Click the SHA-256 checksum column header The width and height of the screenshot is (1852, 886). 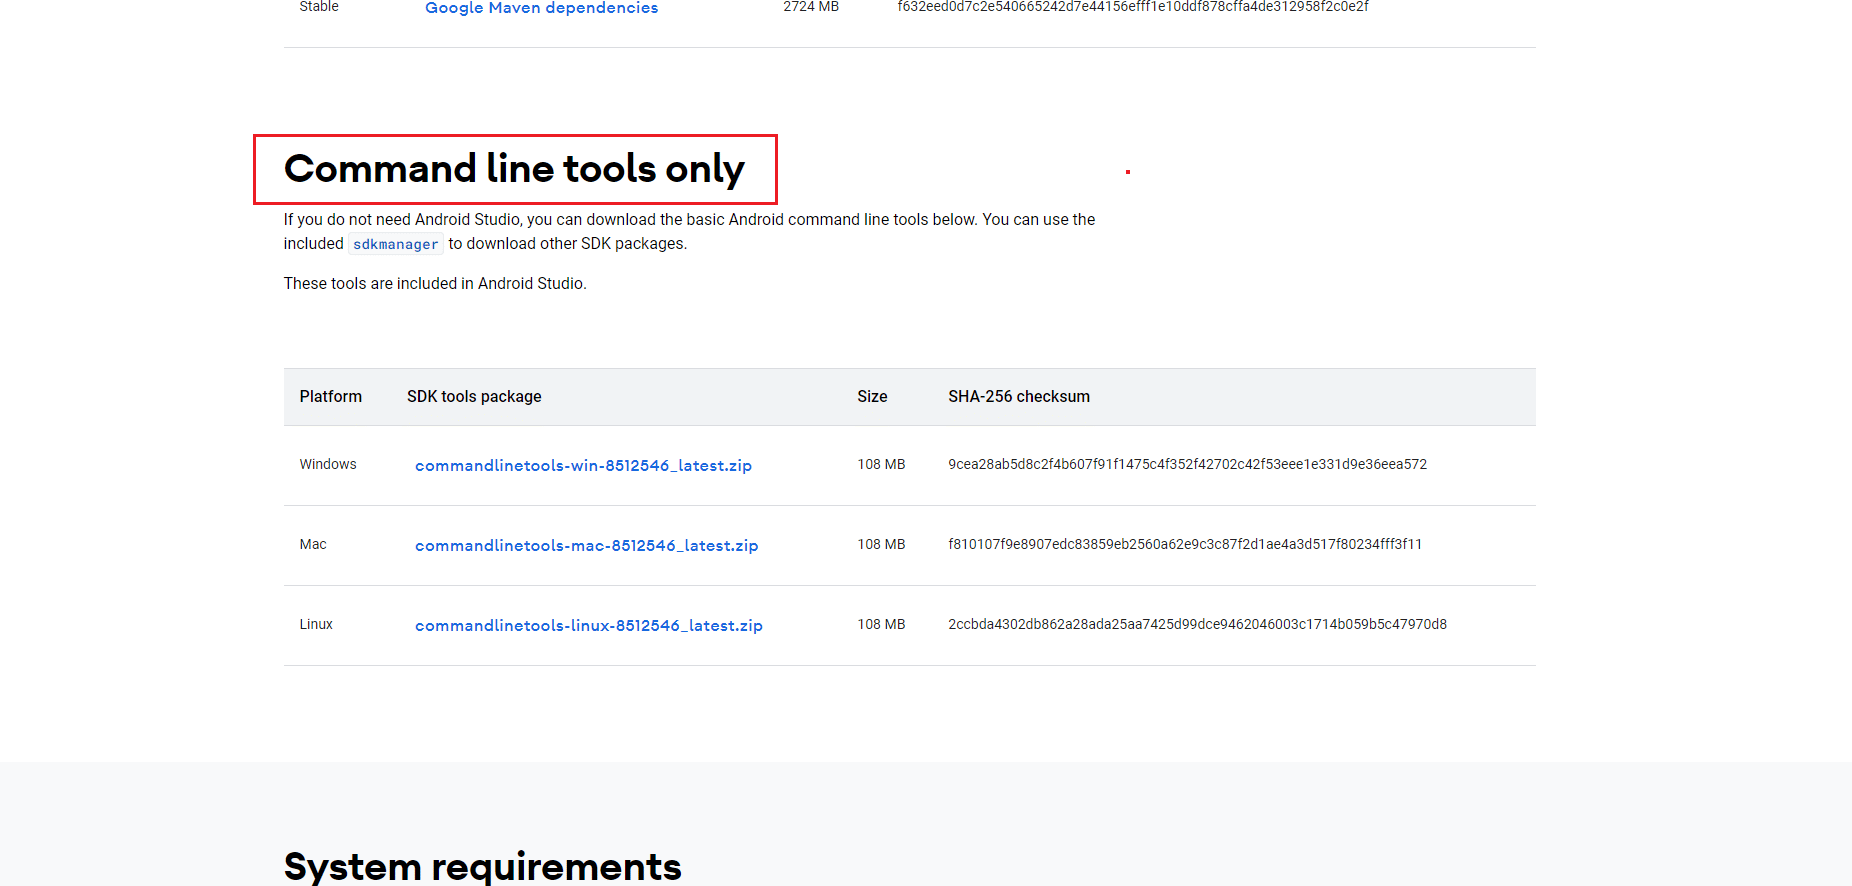tap(1019, 397)
